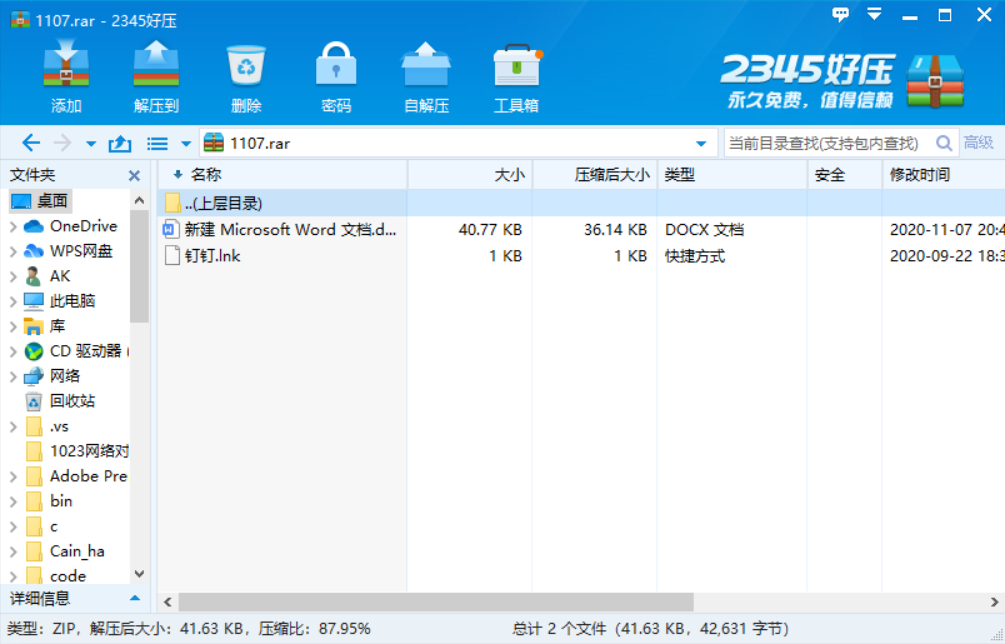Click the 高级 advanced search link
This screenshot has height=644, width=1005.
point(978,143)
